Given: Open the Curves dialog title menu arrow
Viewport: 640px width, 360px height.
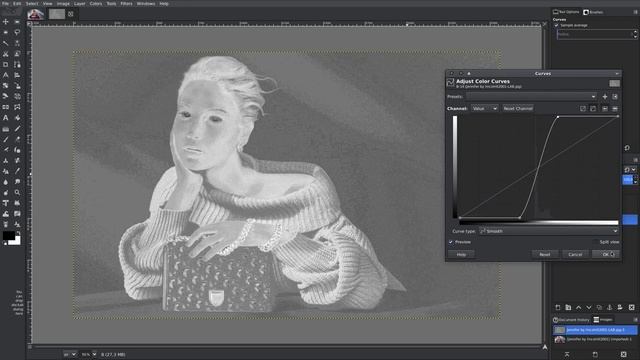Looking at the screenshot, I should tap(616, 73).
